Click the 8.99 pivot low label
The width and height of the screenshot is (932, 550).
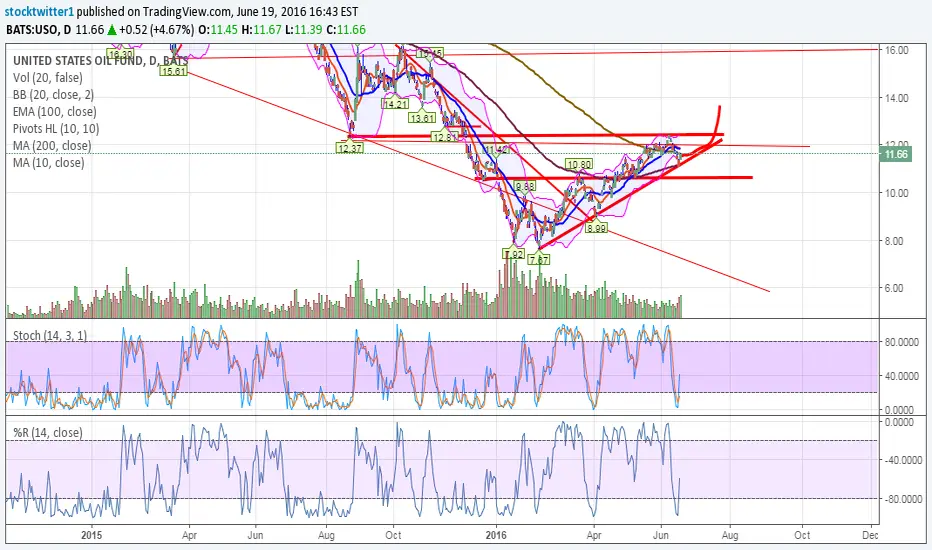[596, 228]
